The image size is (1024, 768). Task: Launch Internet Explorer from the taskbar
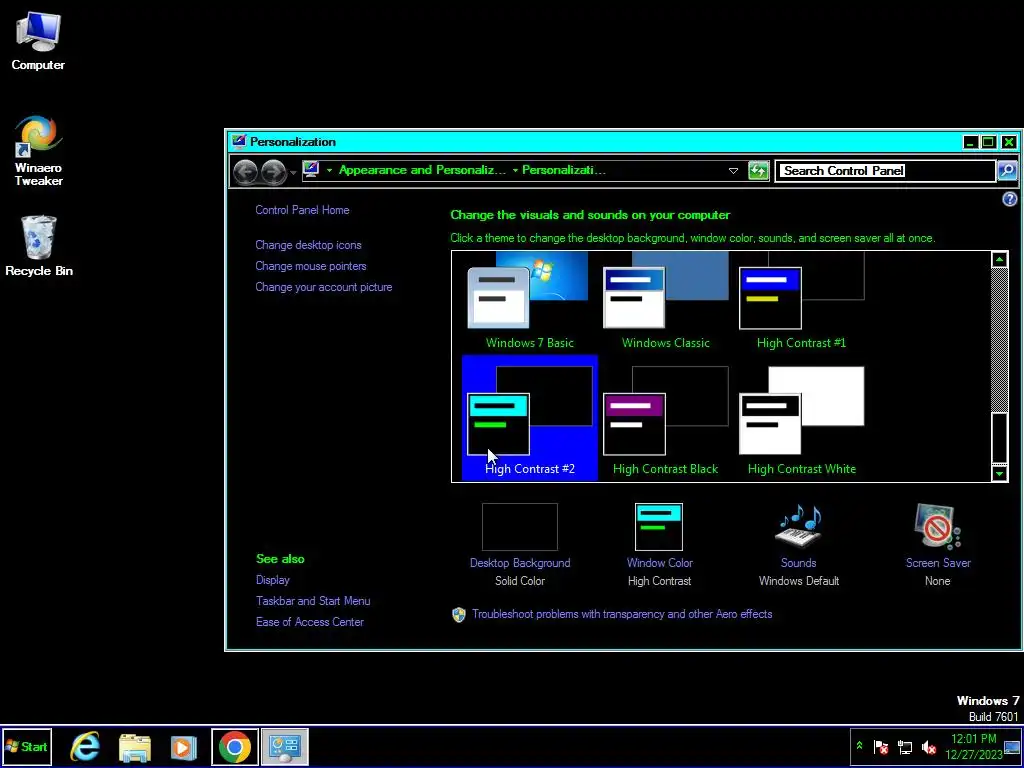[85, 746]
